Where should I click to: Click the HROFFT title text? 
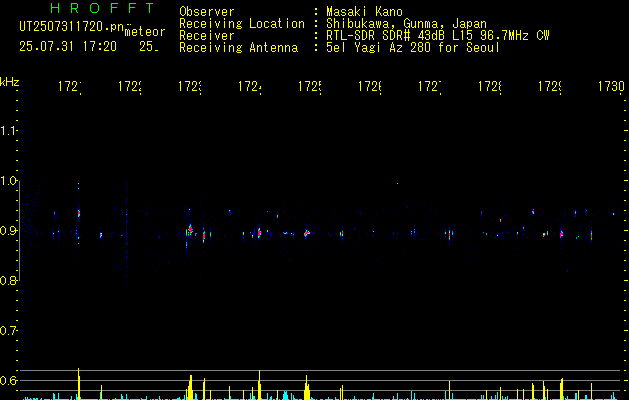102,8
